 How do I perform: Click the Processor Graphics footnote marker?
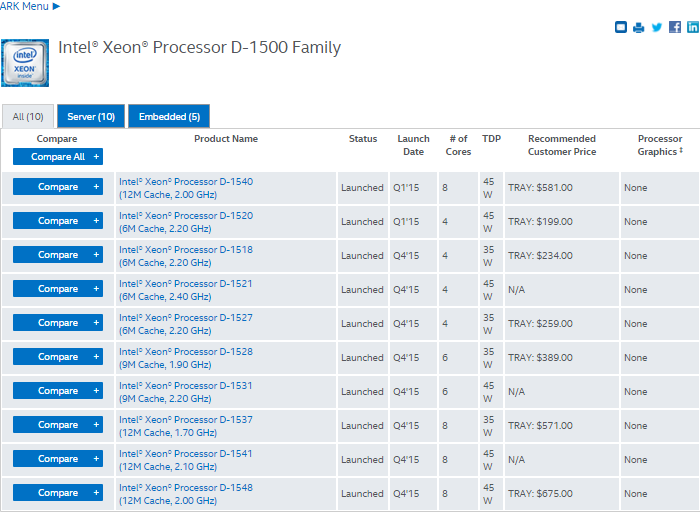681,150
